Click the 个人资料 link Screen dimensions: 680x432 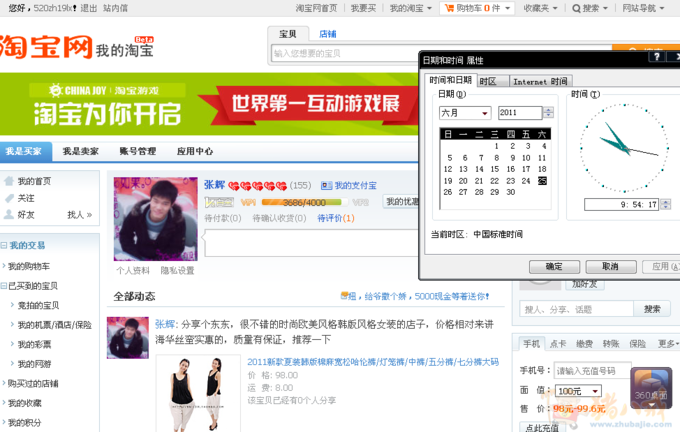pos(133,271)
